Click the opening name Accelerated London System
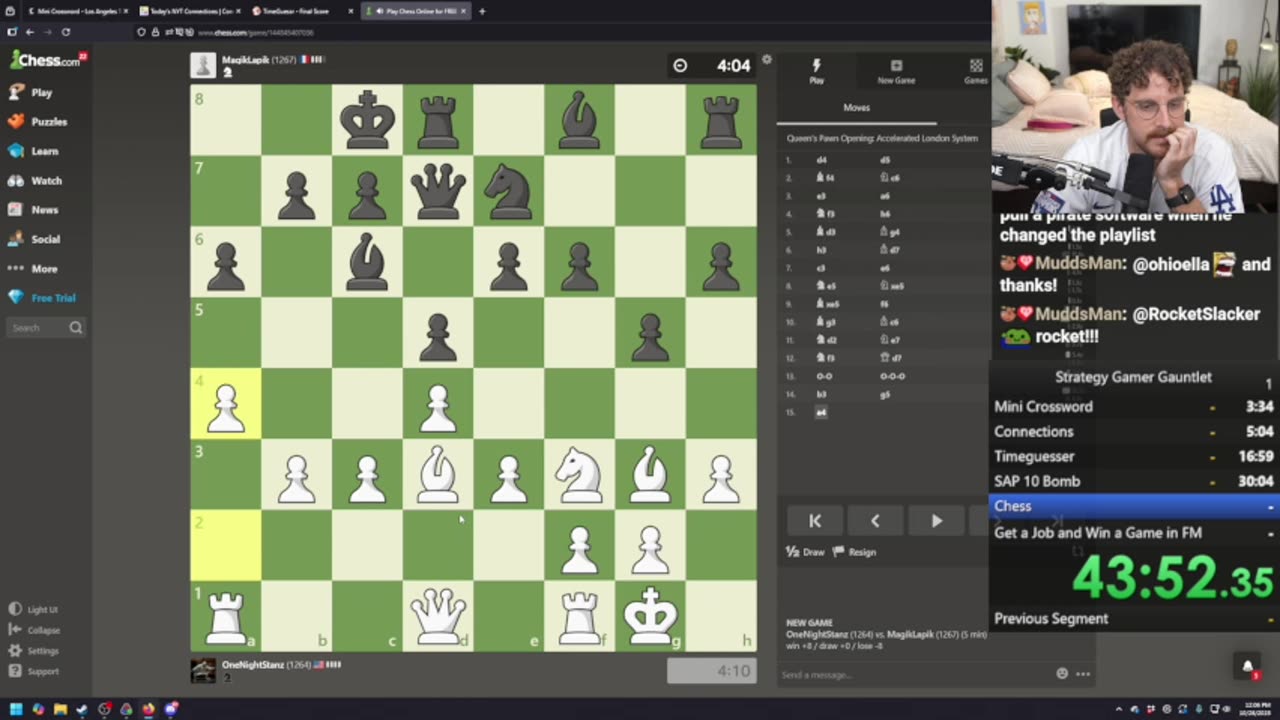The image size is (1280, 720). point(882,138)
